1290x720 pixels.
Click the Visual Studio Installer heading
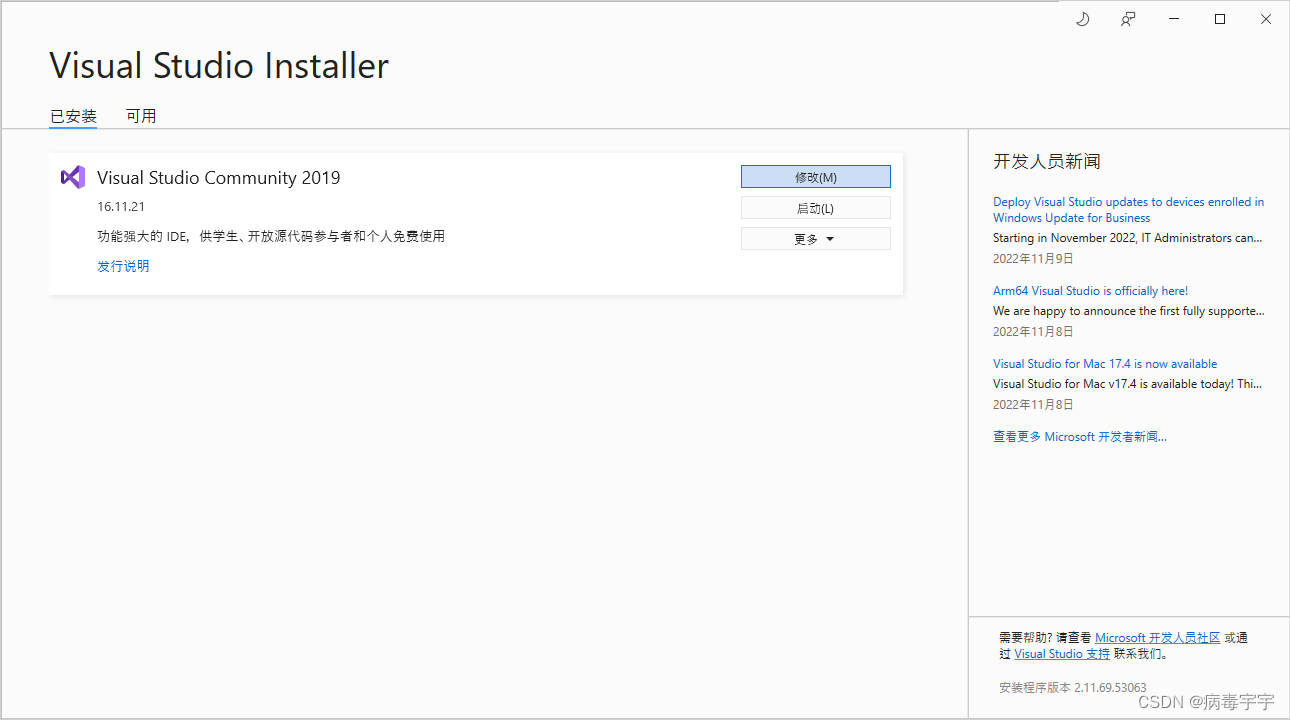point(219,66)
